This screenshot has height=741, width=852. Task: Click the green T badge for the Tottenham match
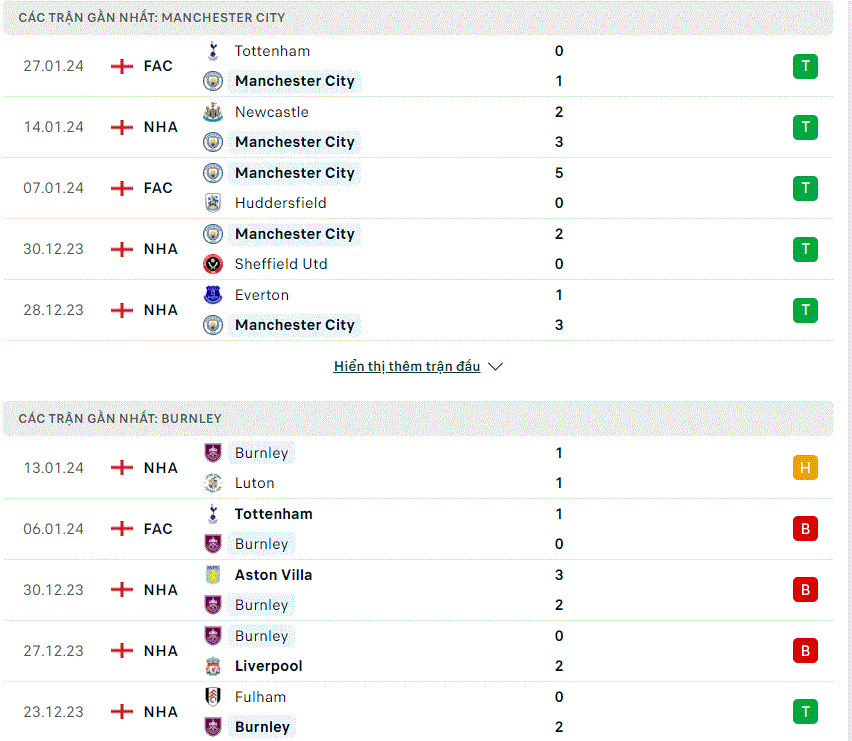pyautogui.click(x=805, y=66)
